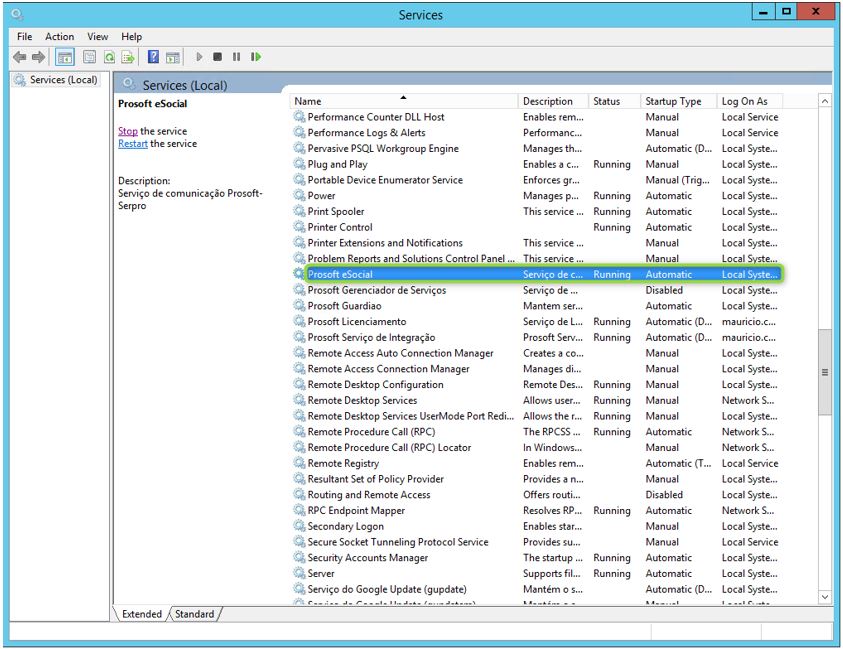Image resolution: width=843 pixels, height=649 pixels.
Task: Go back using the toolbar Back arrow
Action: [x=20, y=56]
